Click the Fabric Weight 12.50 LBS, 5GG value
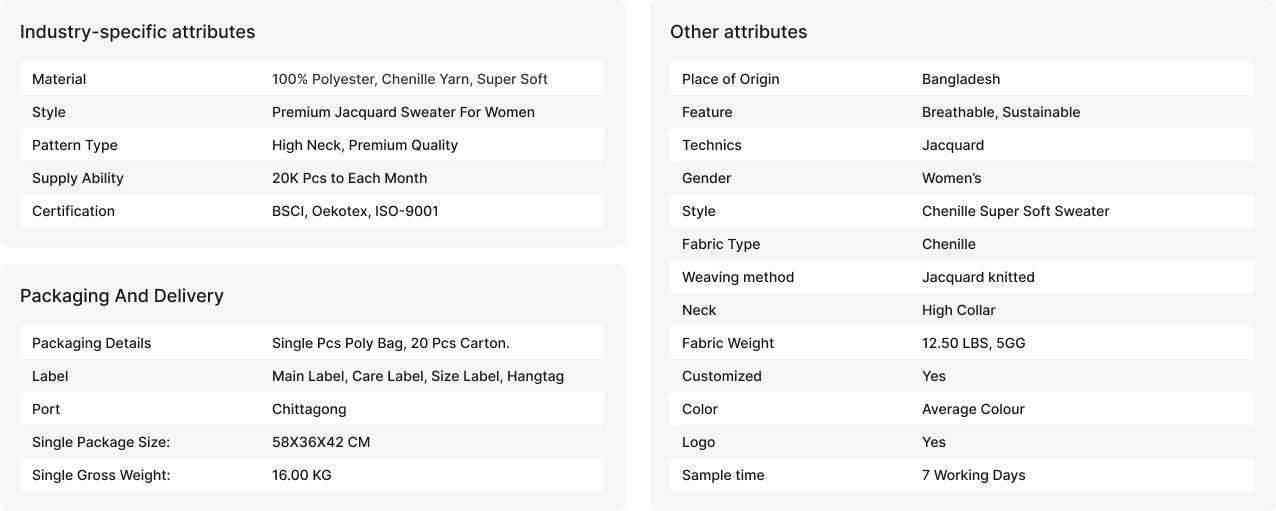The width and height of the screenshot is (1276, 511). [x=973, y=343]
